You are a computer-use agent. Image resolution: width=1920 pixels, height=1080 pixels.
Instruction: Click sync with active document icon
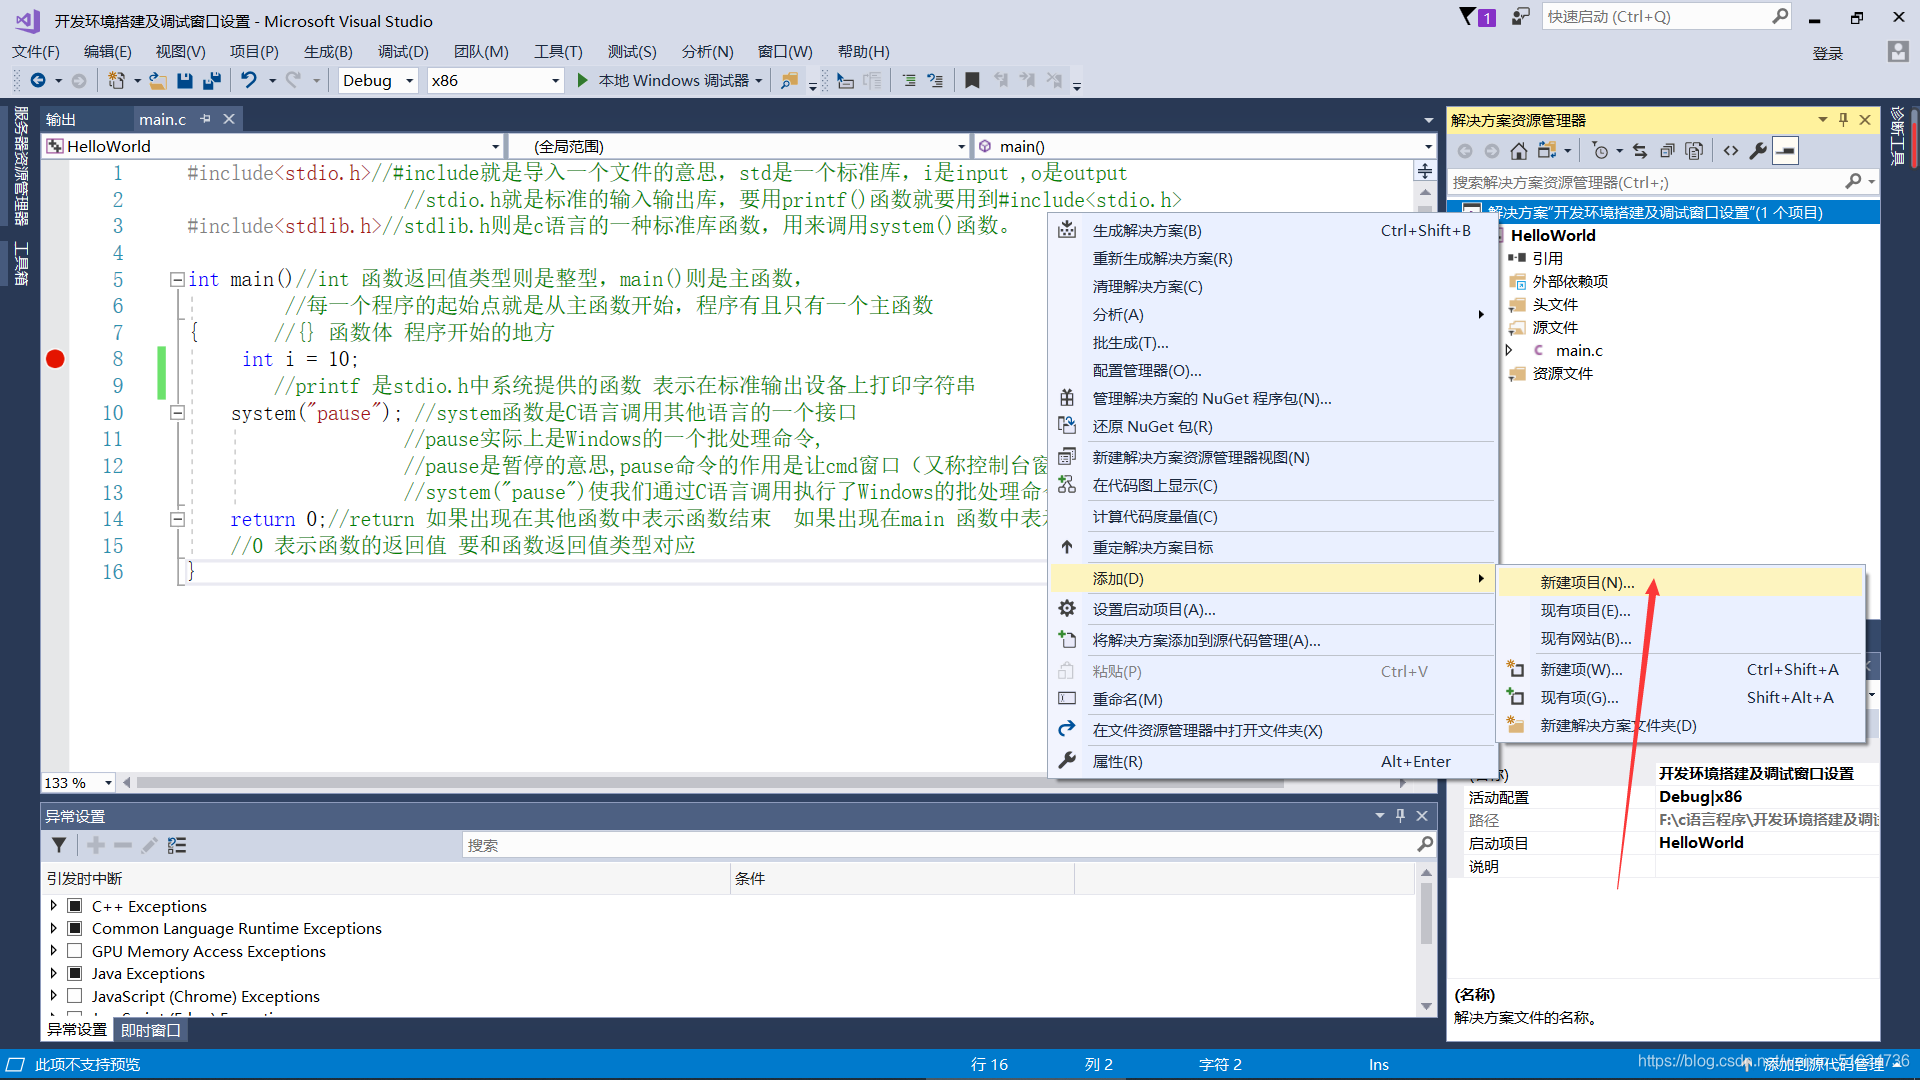(1640, 151)
